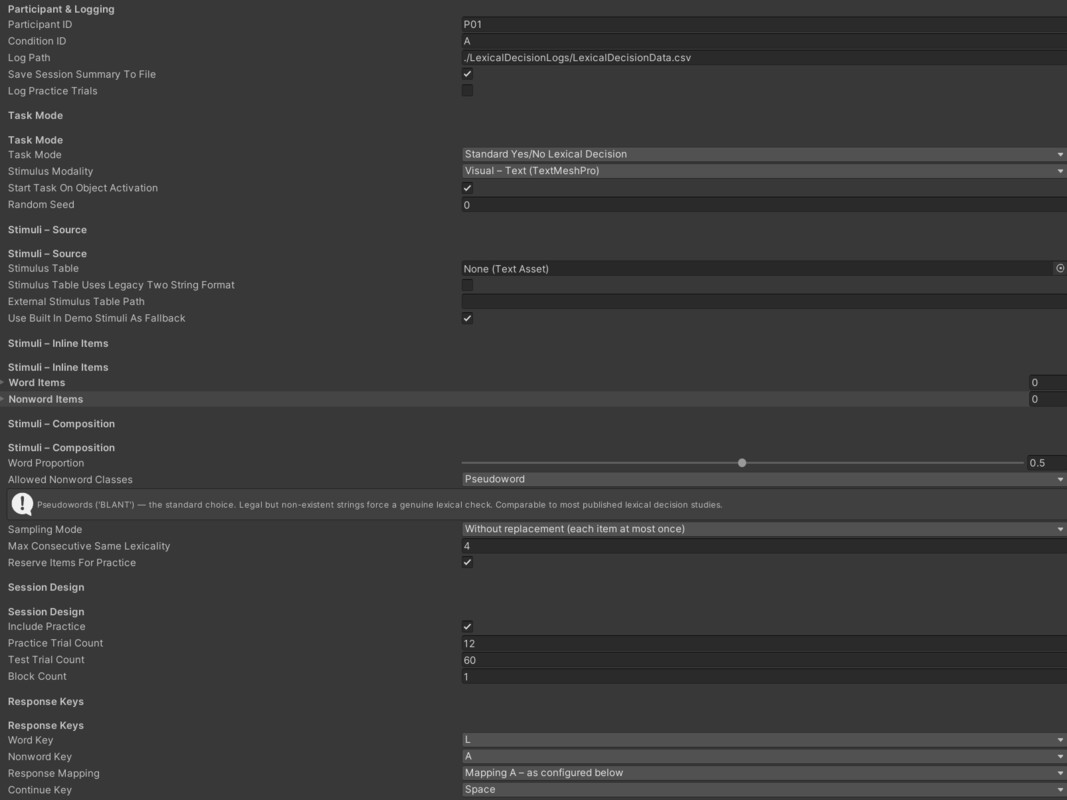Click the Test Trial Count field
The image size is (1067, 800).
(x=764, y=660)
